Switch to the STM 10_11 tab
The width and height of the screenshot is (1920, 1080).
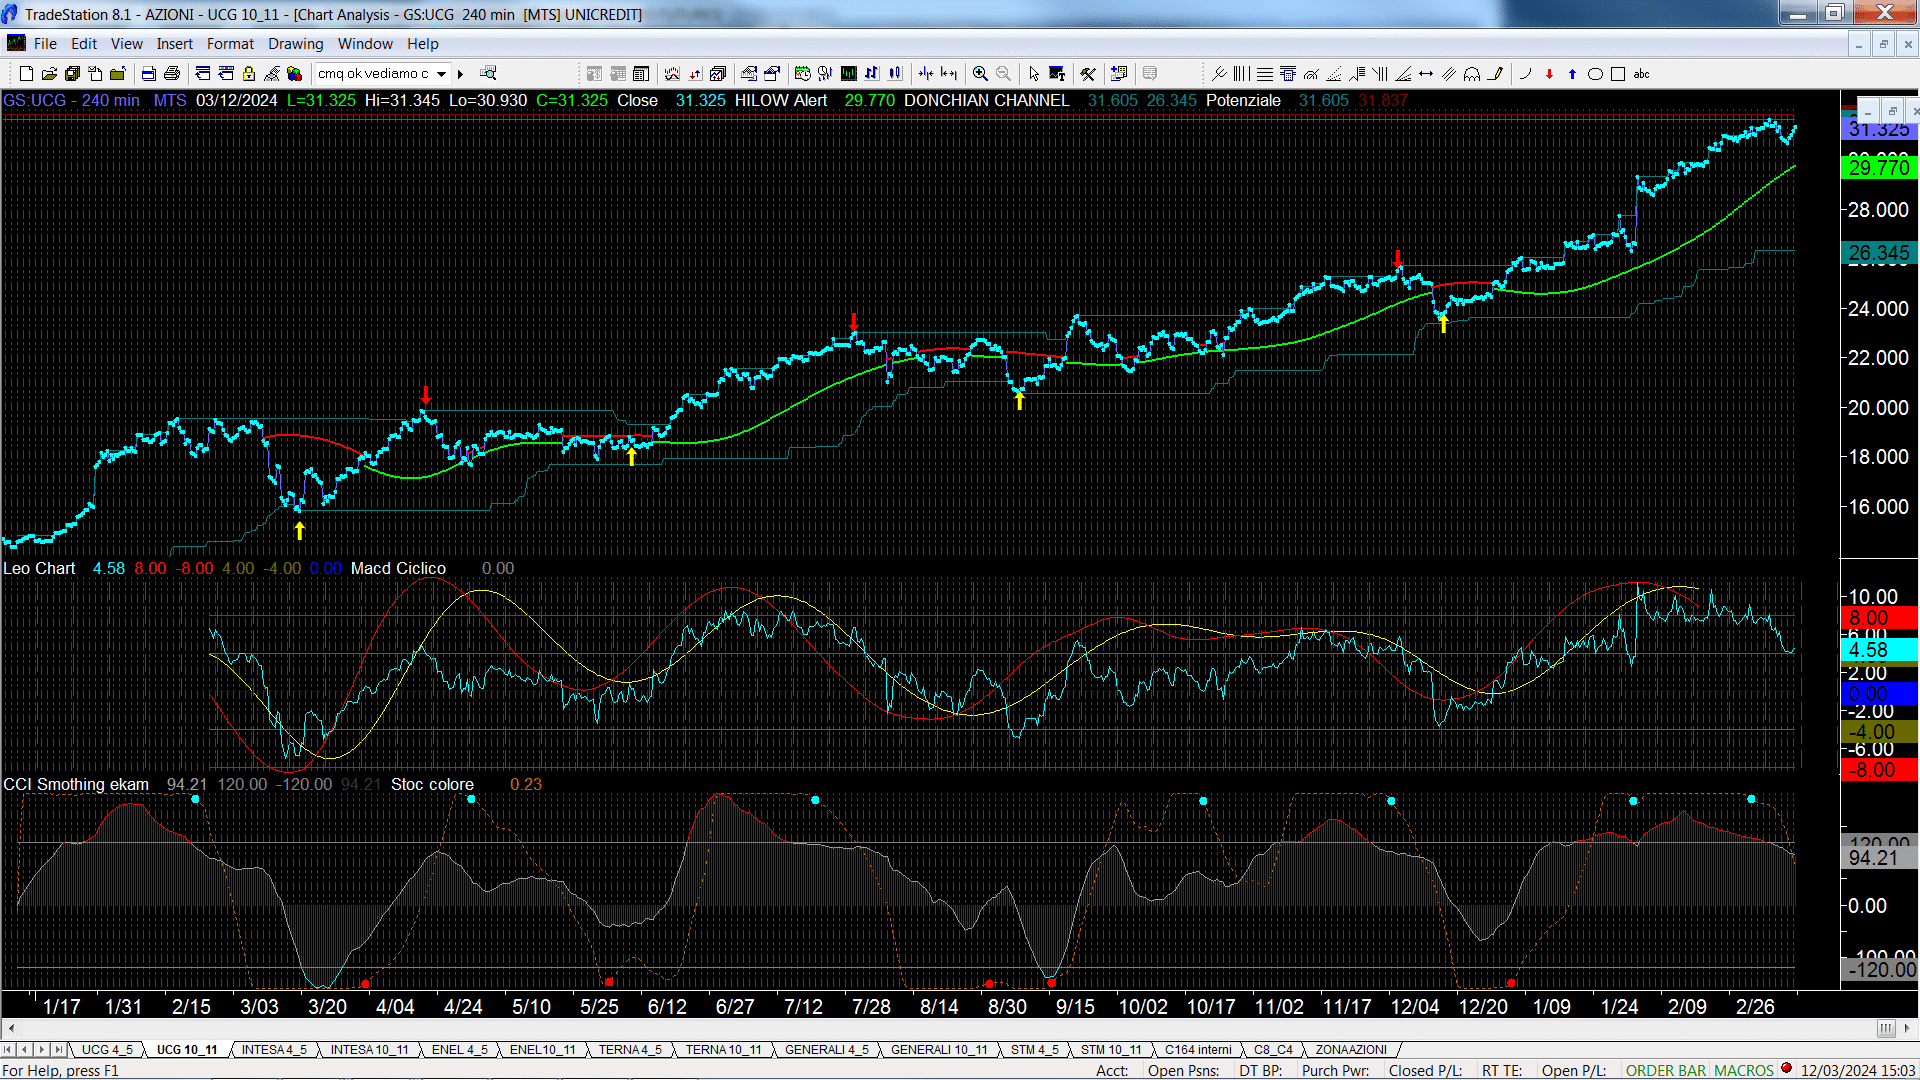coord(1111,1050)
